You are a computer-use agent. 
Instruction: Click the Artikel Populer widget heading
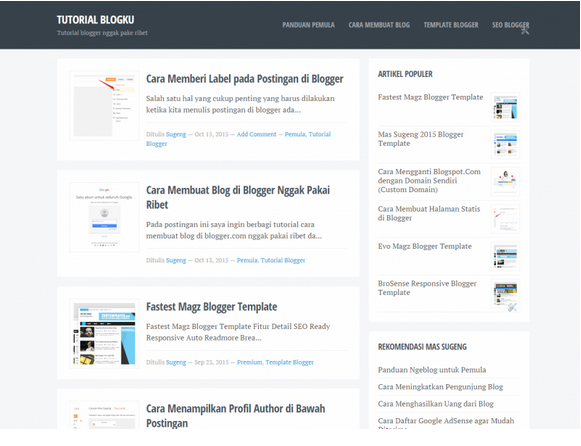click(405, 74)
